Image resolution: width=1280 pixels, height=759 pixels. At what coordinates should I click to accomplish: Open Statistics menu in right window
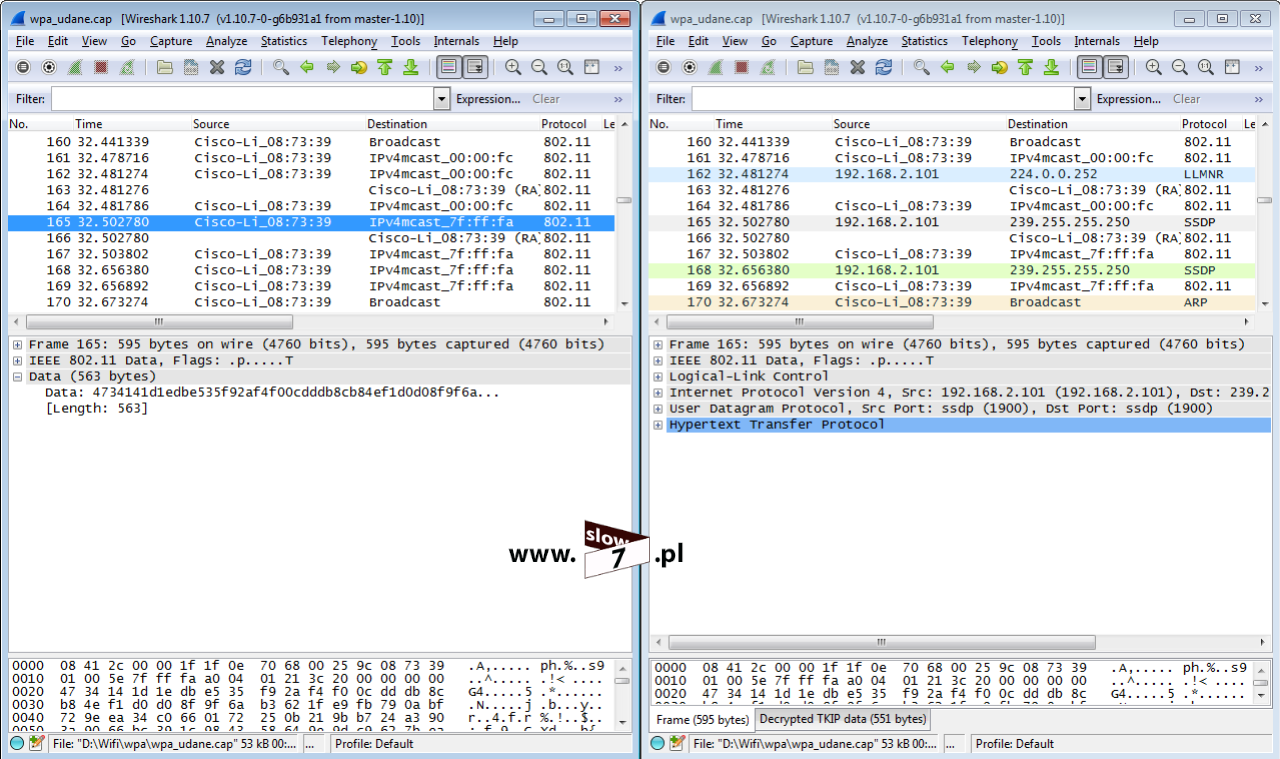[924, 41]
